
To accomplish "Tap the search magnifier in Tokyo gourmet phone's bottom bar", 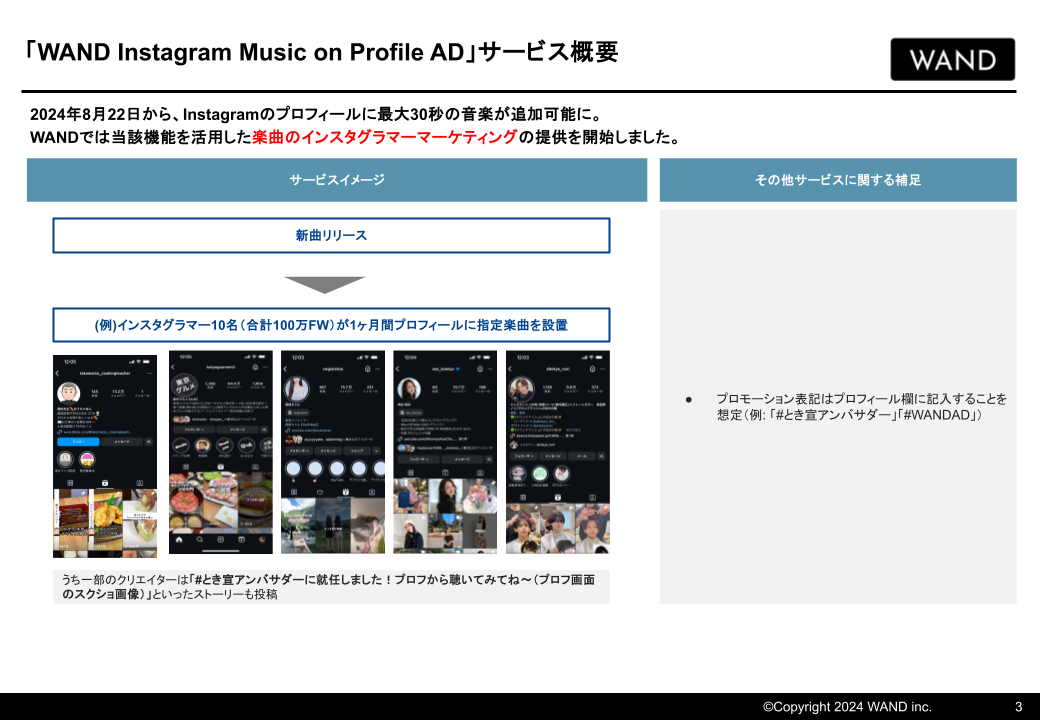I will pyautogui.click(x=200, y=540).
